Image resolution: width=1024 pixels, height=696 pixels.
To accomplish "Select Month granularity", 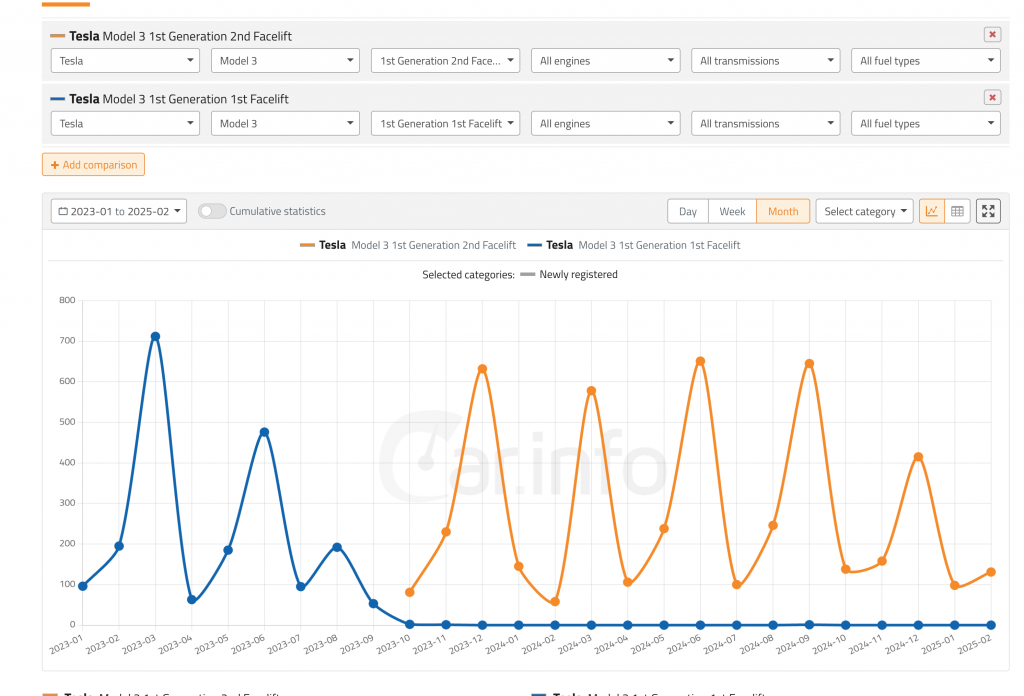I will pyautogui.click(x=783, y=211).
